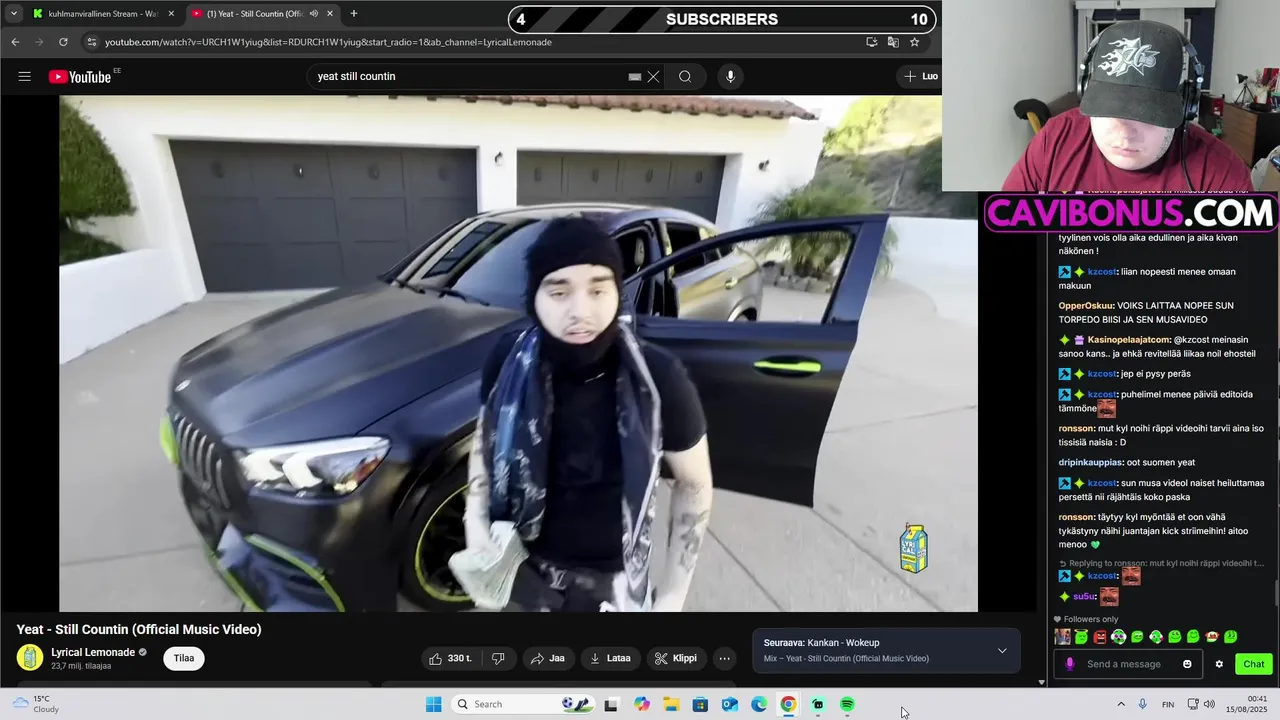Open Spotify from the taskbar
Image resolution: width=1280 pixels, height=720 pixels.
tap(847, 704)
